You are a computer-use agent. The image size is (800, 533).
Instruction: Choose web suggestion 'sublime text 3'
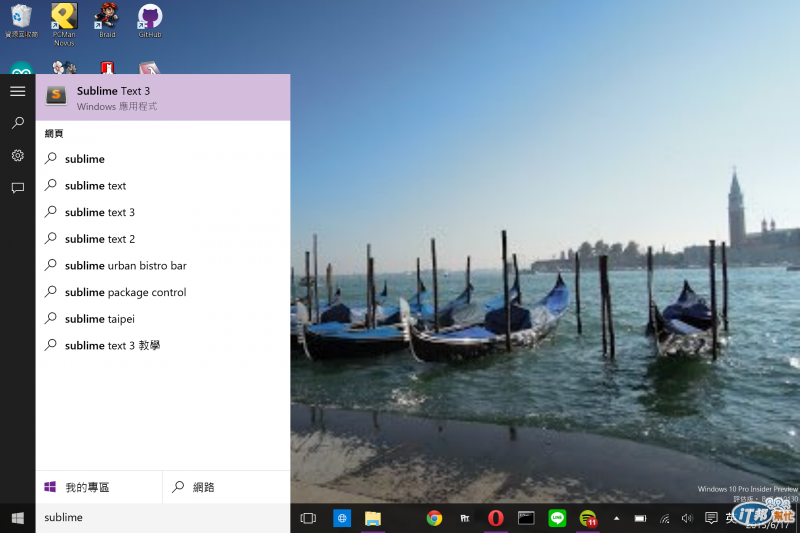coord(163,212)
